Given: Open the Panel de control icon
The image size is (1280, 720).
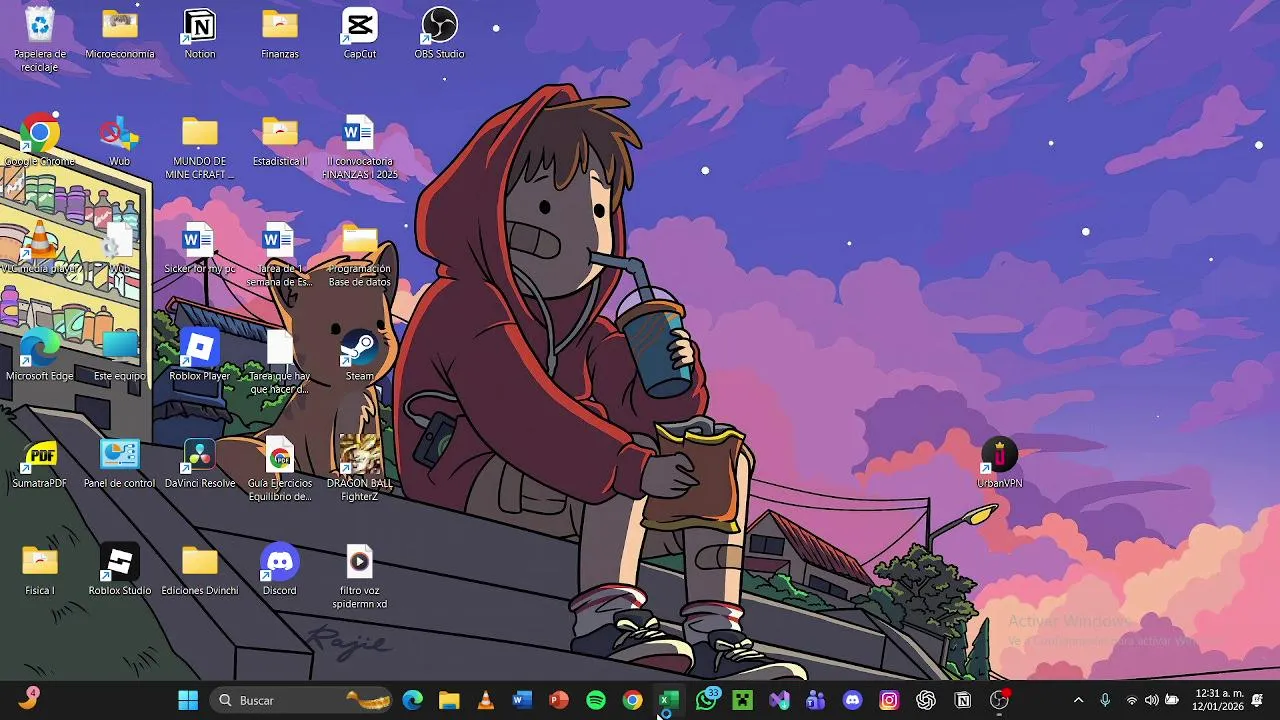Looking at the screenshot, I should [120, 461].
